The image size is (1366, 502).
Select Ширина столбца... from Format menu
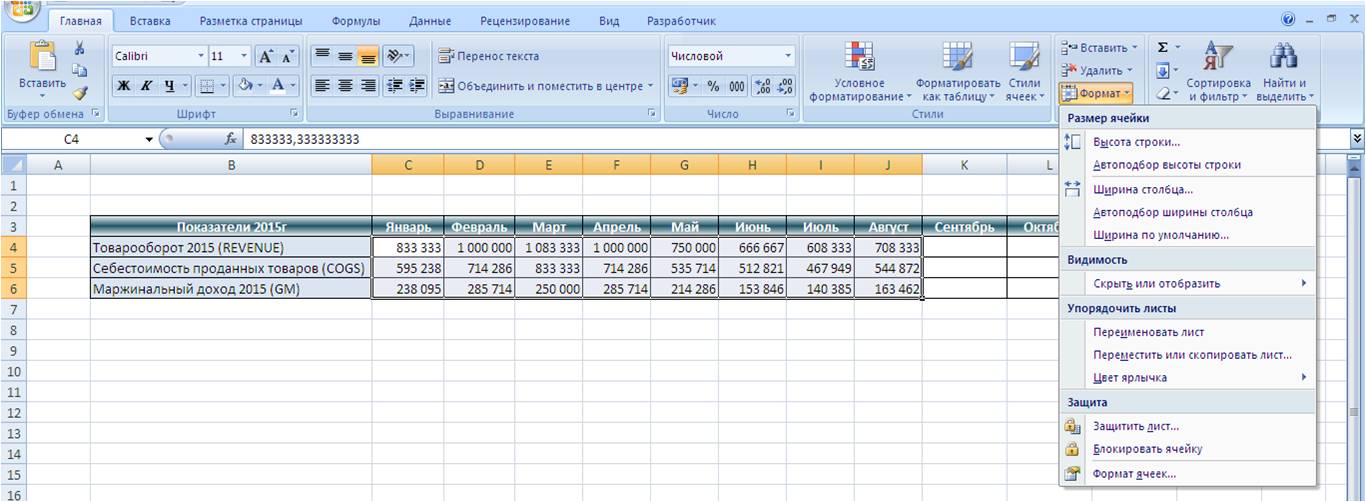click(1143, 189)
